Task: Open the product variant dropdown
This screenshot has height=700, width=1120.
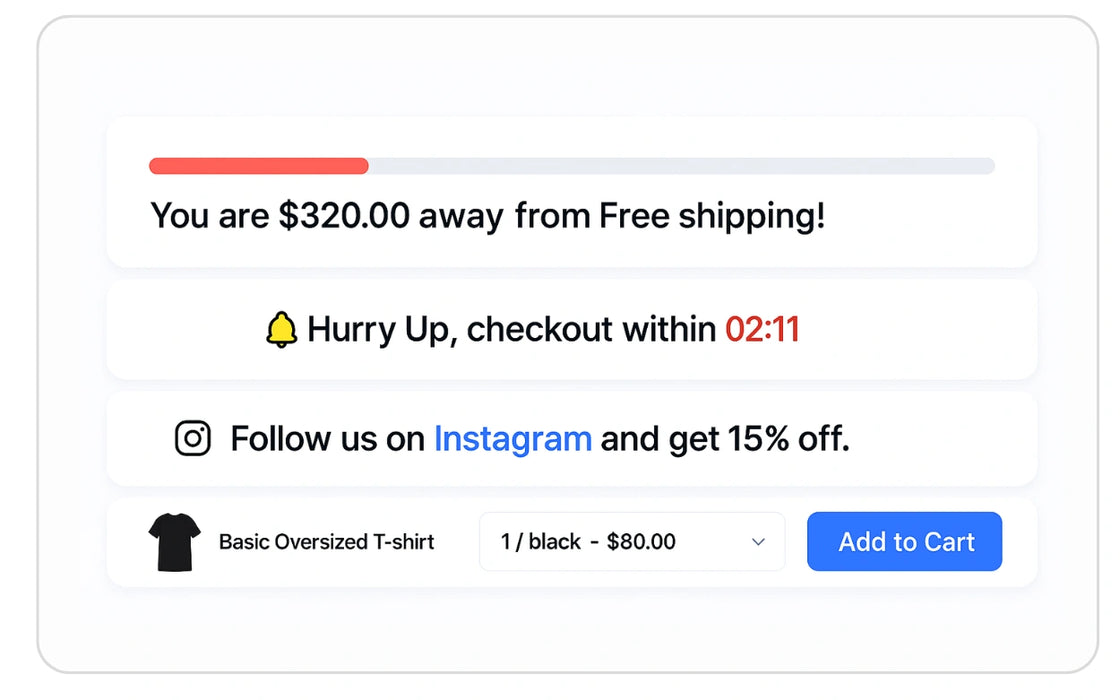Action: (632, 541)
